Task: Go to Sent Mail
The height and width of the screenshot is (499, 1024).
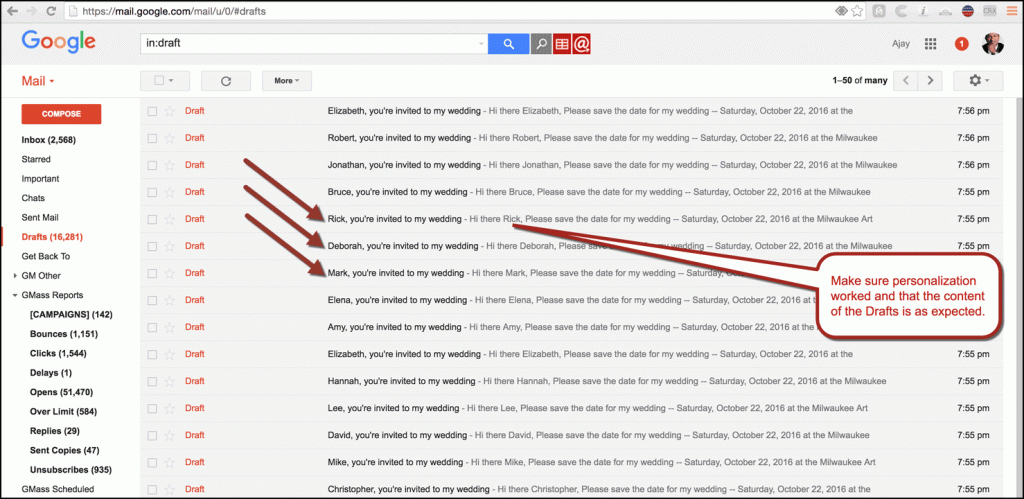Action: [39, 217]
